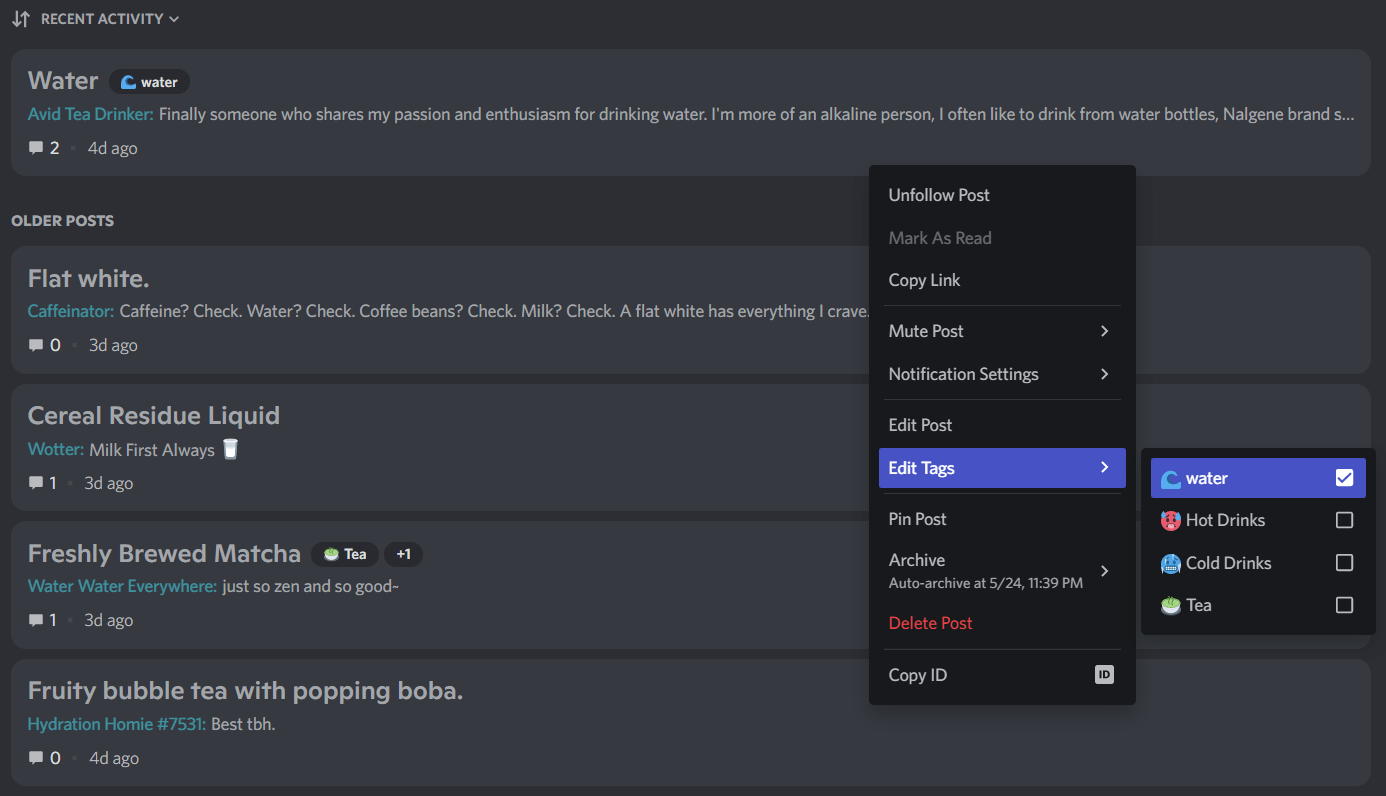Click the comment bubble icon on Flat white post
The width and height of the screenshot is (1386, 796).
point(38,344)
